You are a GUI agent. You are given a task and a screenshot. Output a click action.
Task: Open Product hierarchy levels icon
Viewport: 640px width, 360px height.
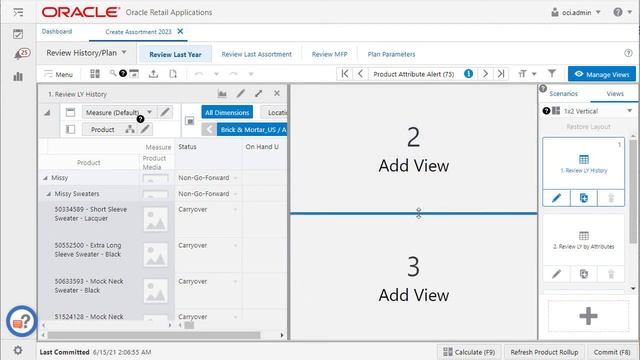click(x=130, y=129)
